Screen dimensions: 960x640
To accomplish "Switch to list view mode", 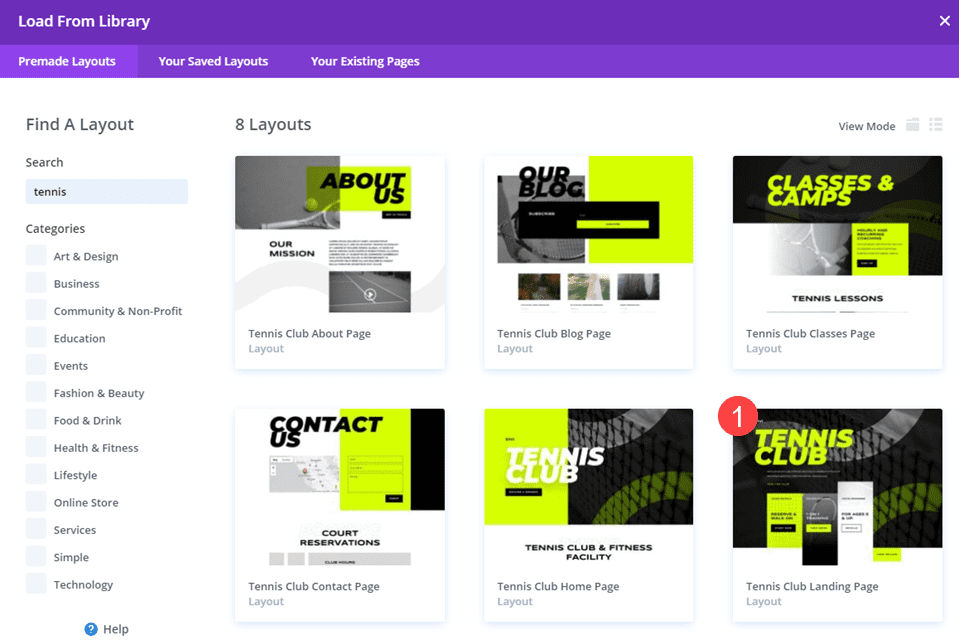I will tap(936, 124).
